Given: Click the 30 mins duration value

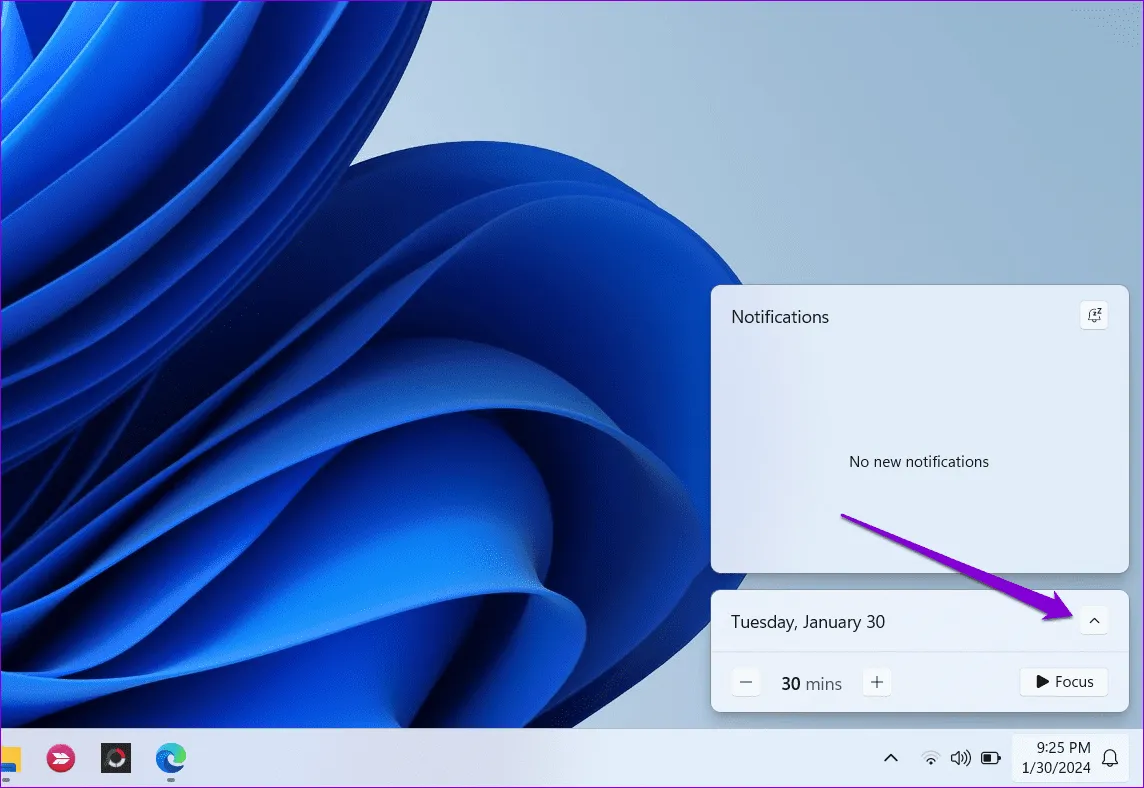Looking at the screenshot, I should (811, 683).
